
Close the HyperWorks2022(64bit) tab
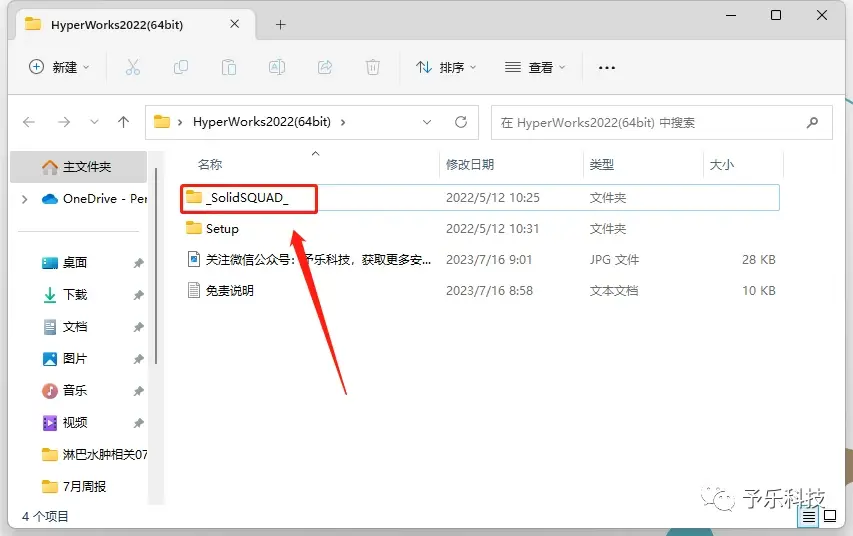point(234,24)
